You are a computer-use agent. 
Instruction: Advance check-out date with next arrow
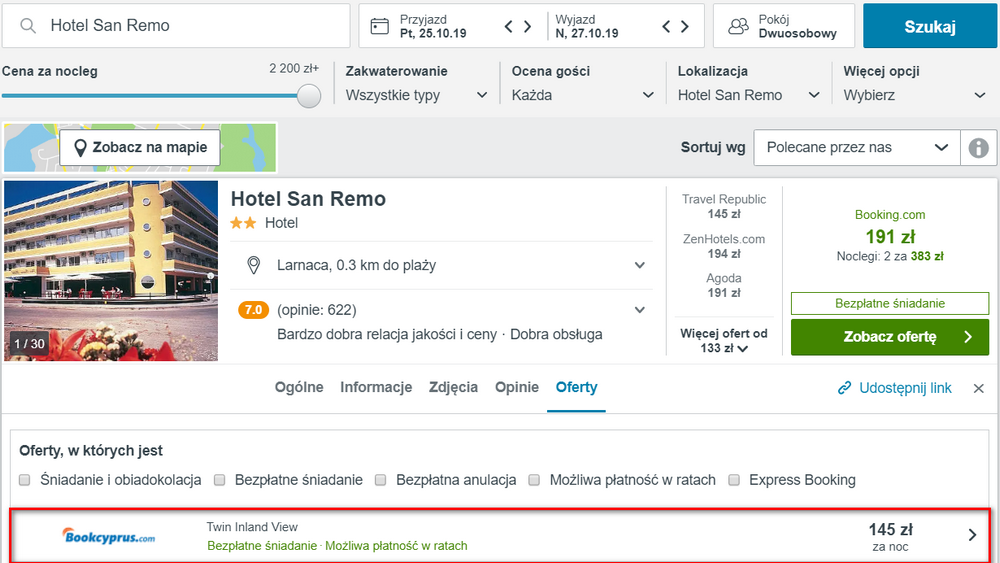[x=684, y=26]
